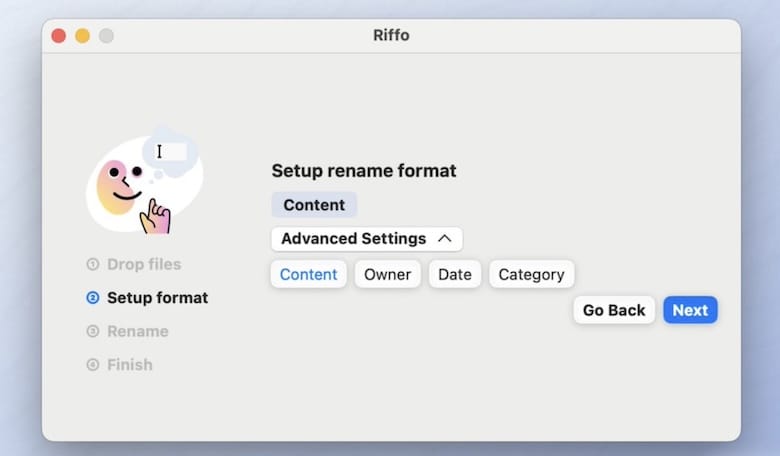Click the blue Next button
Screen dimensions: 780x456
coord(690,310)
